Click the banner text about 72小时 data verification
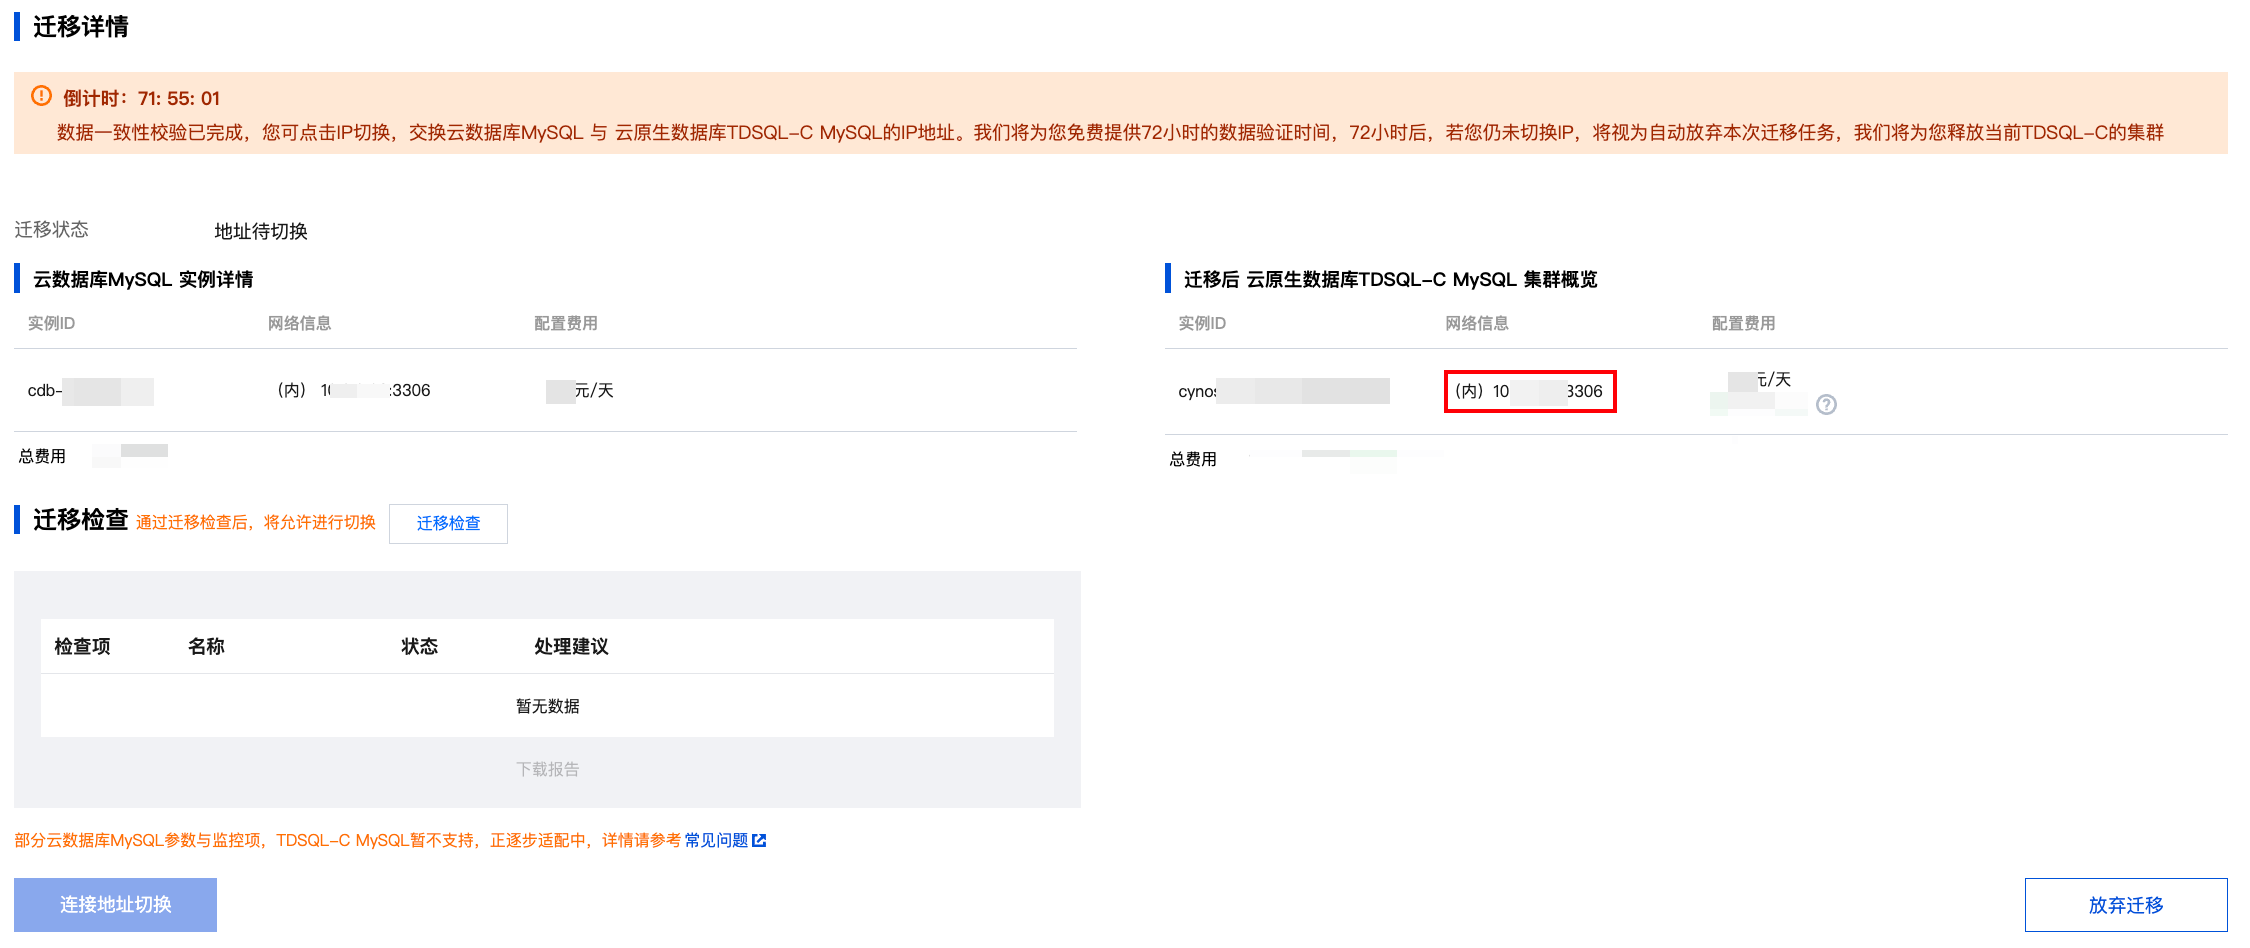This screenshot has height=948, width=2250. pyautogui.click(x=1110, y=132)
